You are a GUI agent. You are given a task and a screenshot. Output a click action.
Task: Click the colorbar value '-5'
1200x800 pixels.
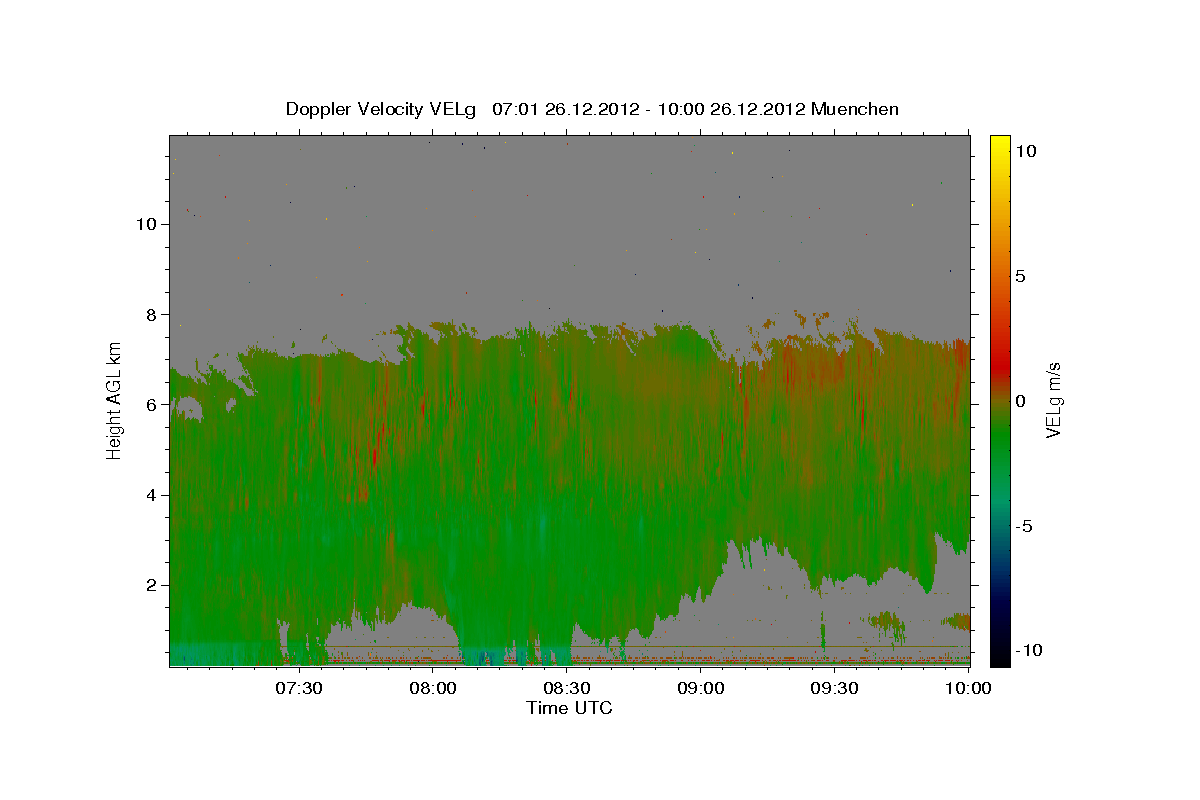(1026, 526)
